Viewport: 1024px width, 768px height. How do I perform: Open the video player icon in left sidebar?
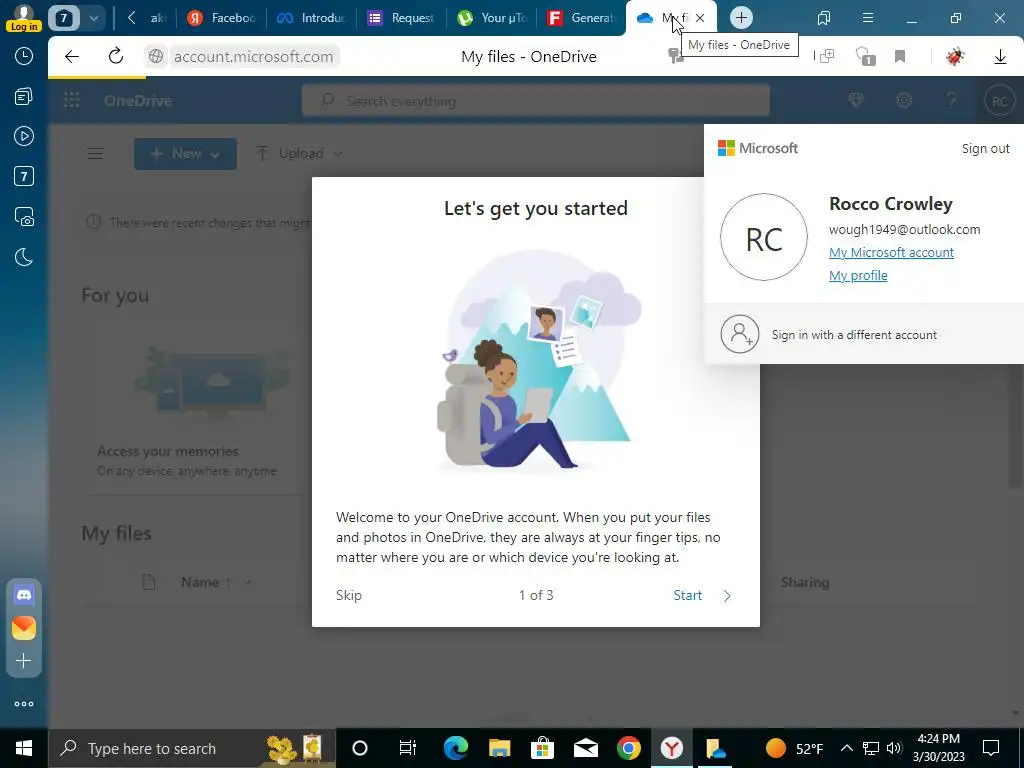coord(24,136)
